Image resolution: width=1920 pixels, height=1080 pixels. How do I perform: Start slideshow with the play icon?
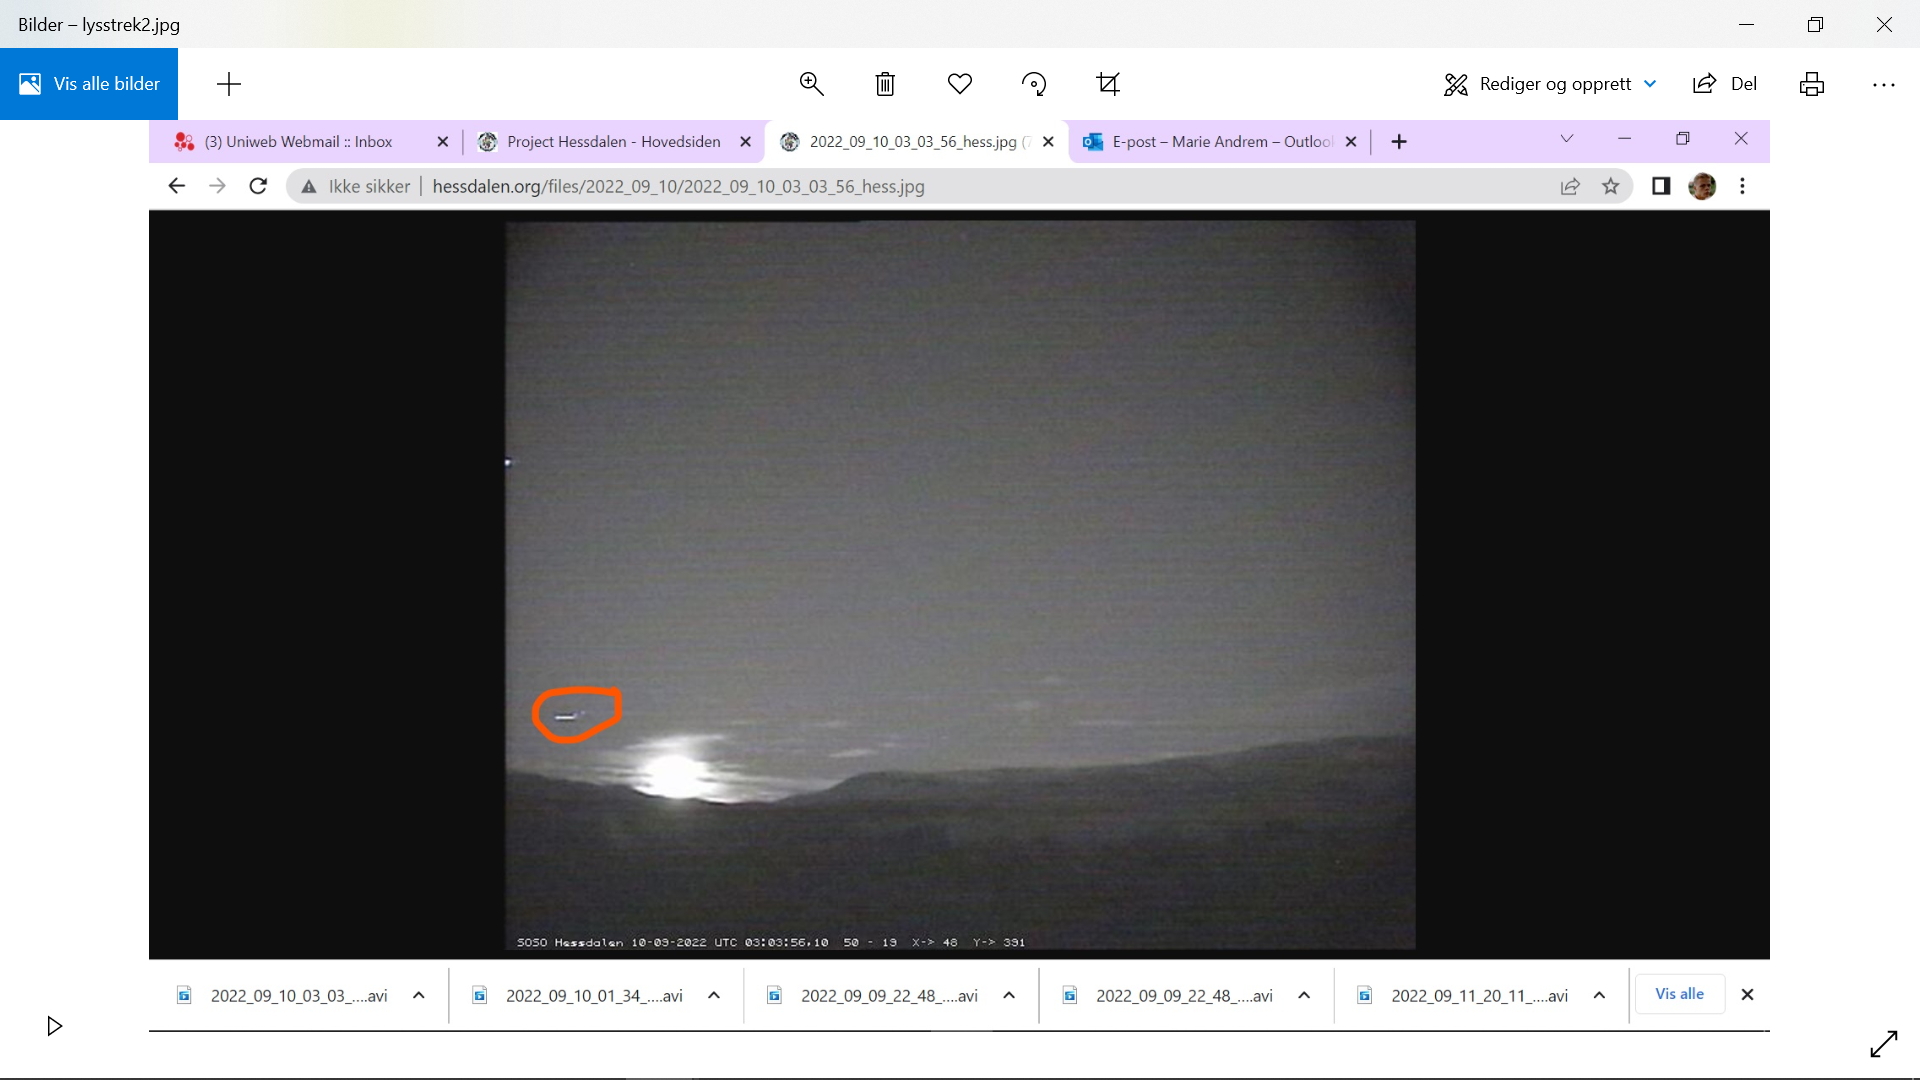(x=55, y=1026)
